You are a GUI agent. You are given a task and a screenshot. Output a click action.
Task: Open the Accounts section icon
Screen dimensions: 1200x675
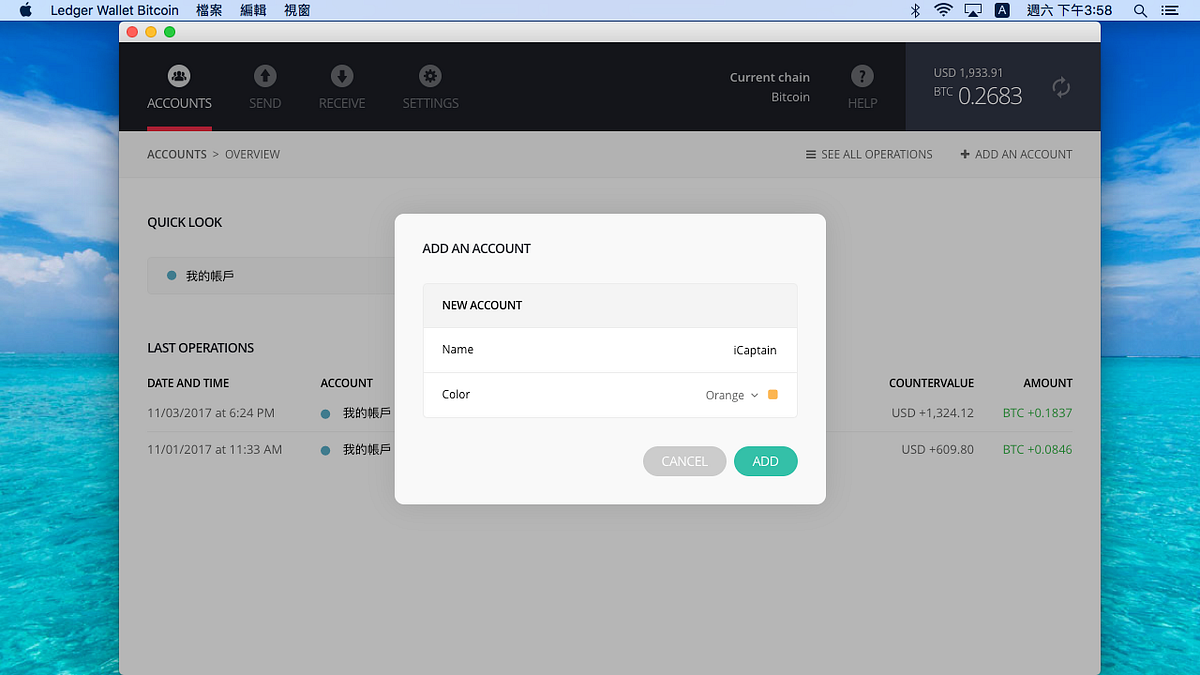click(x=179, y=76)
